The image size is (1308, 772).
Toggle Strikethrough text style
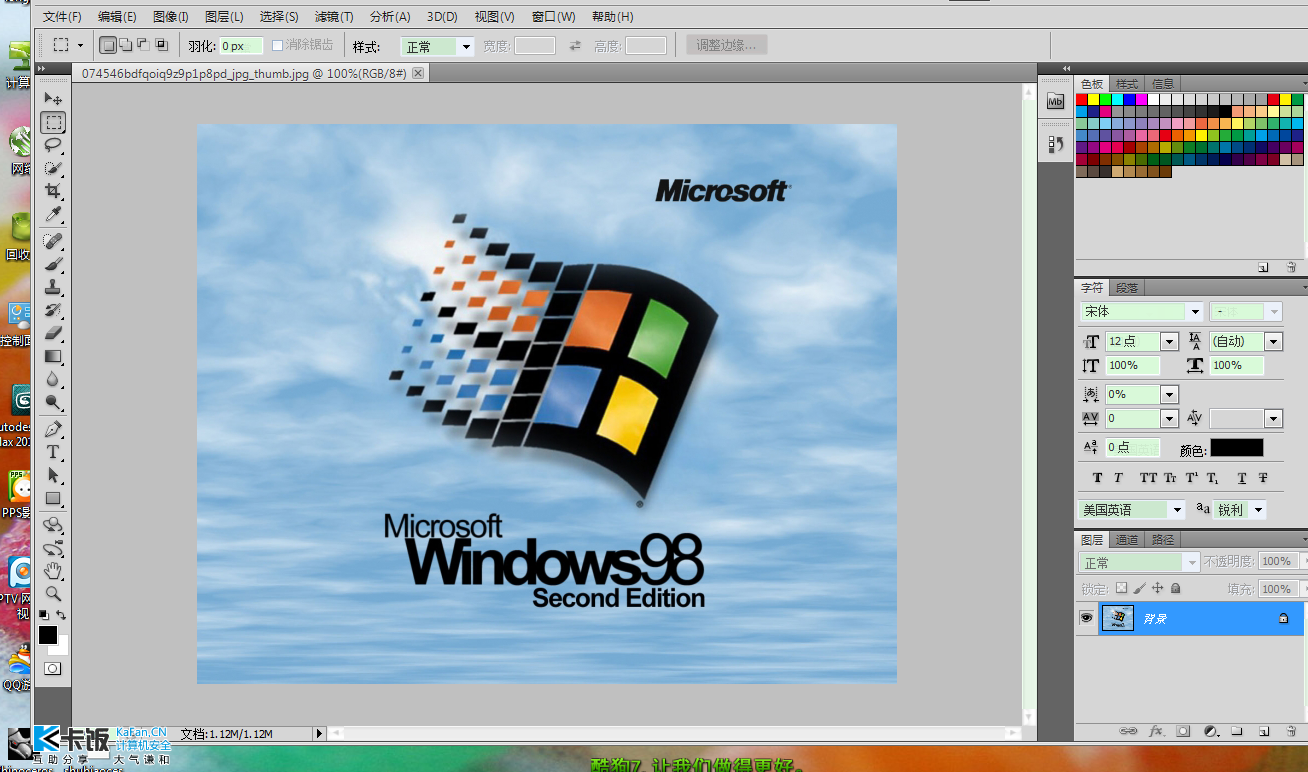pos(1263,478)
